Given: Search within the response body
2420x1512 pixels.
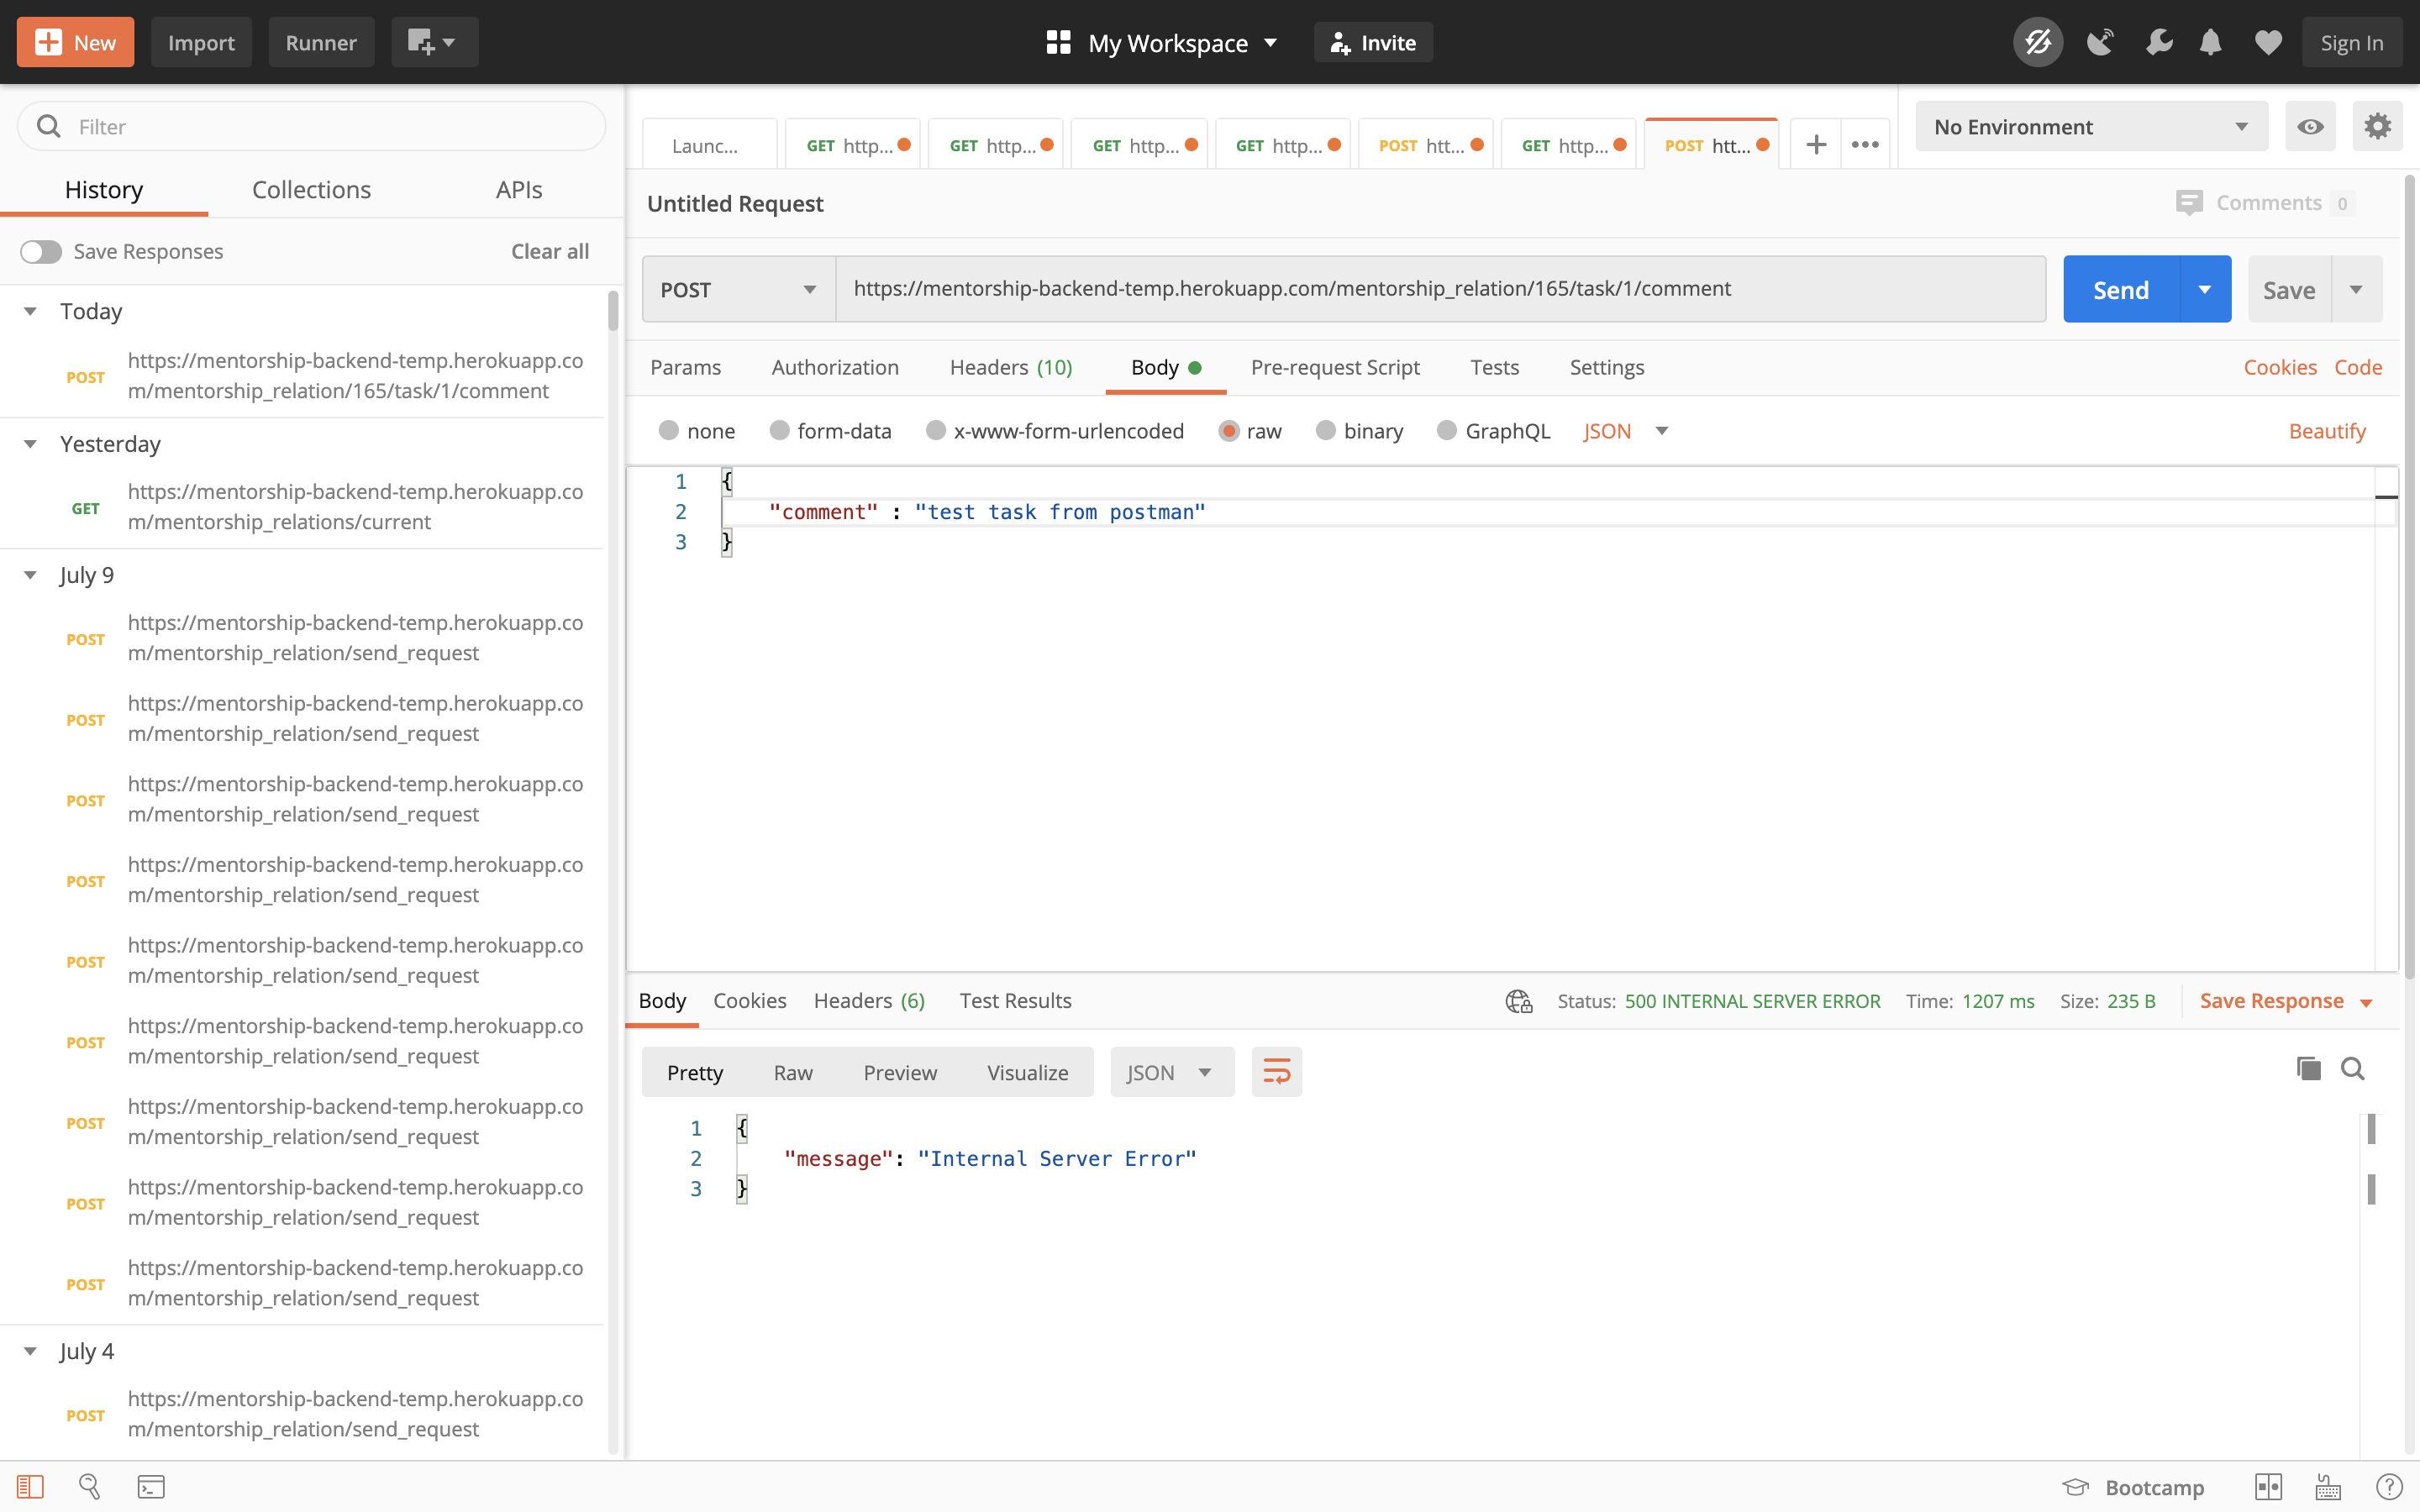Looking at the screenshot, I should 2352,1069.
